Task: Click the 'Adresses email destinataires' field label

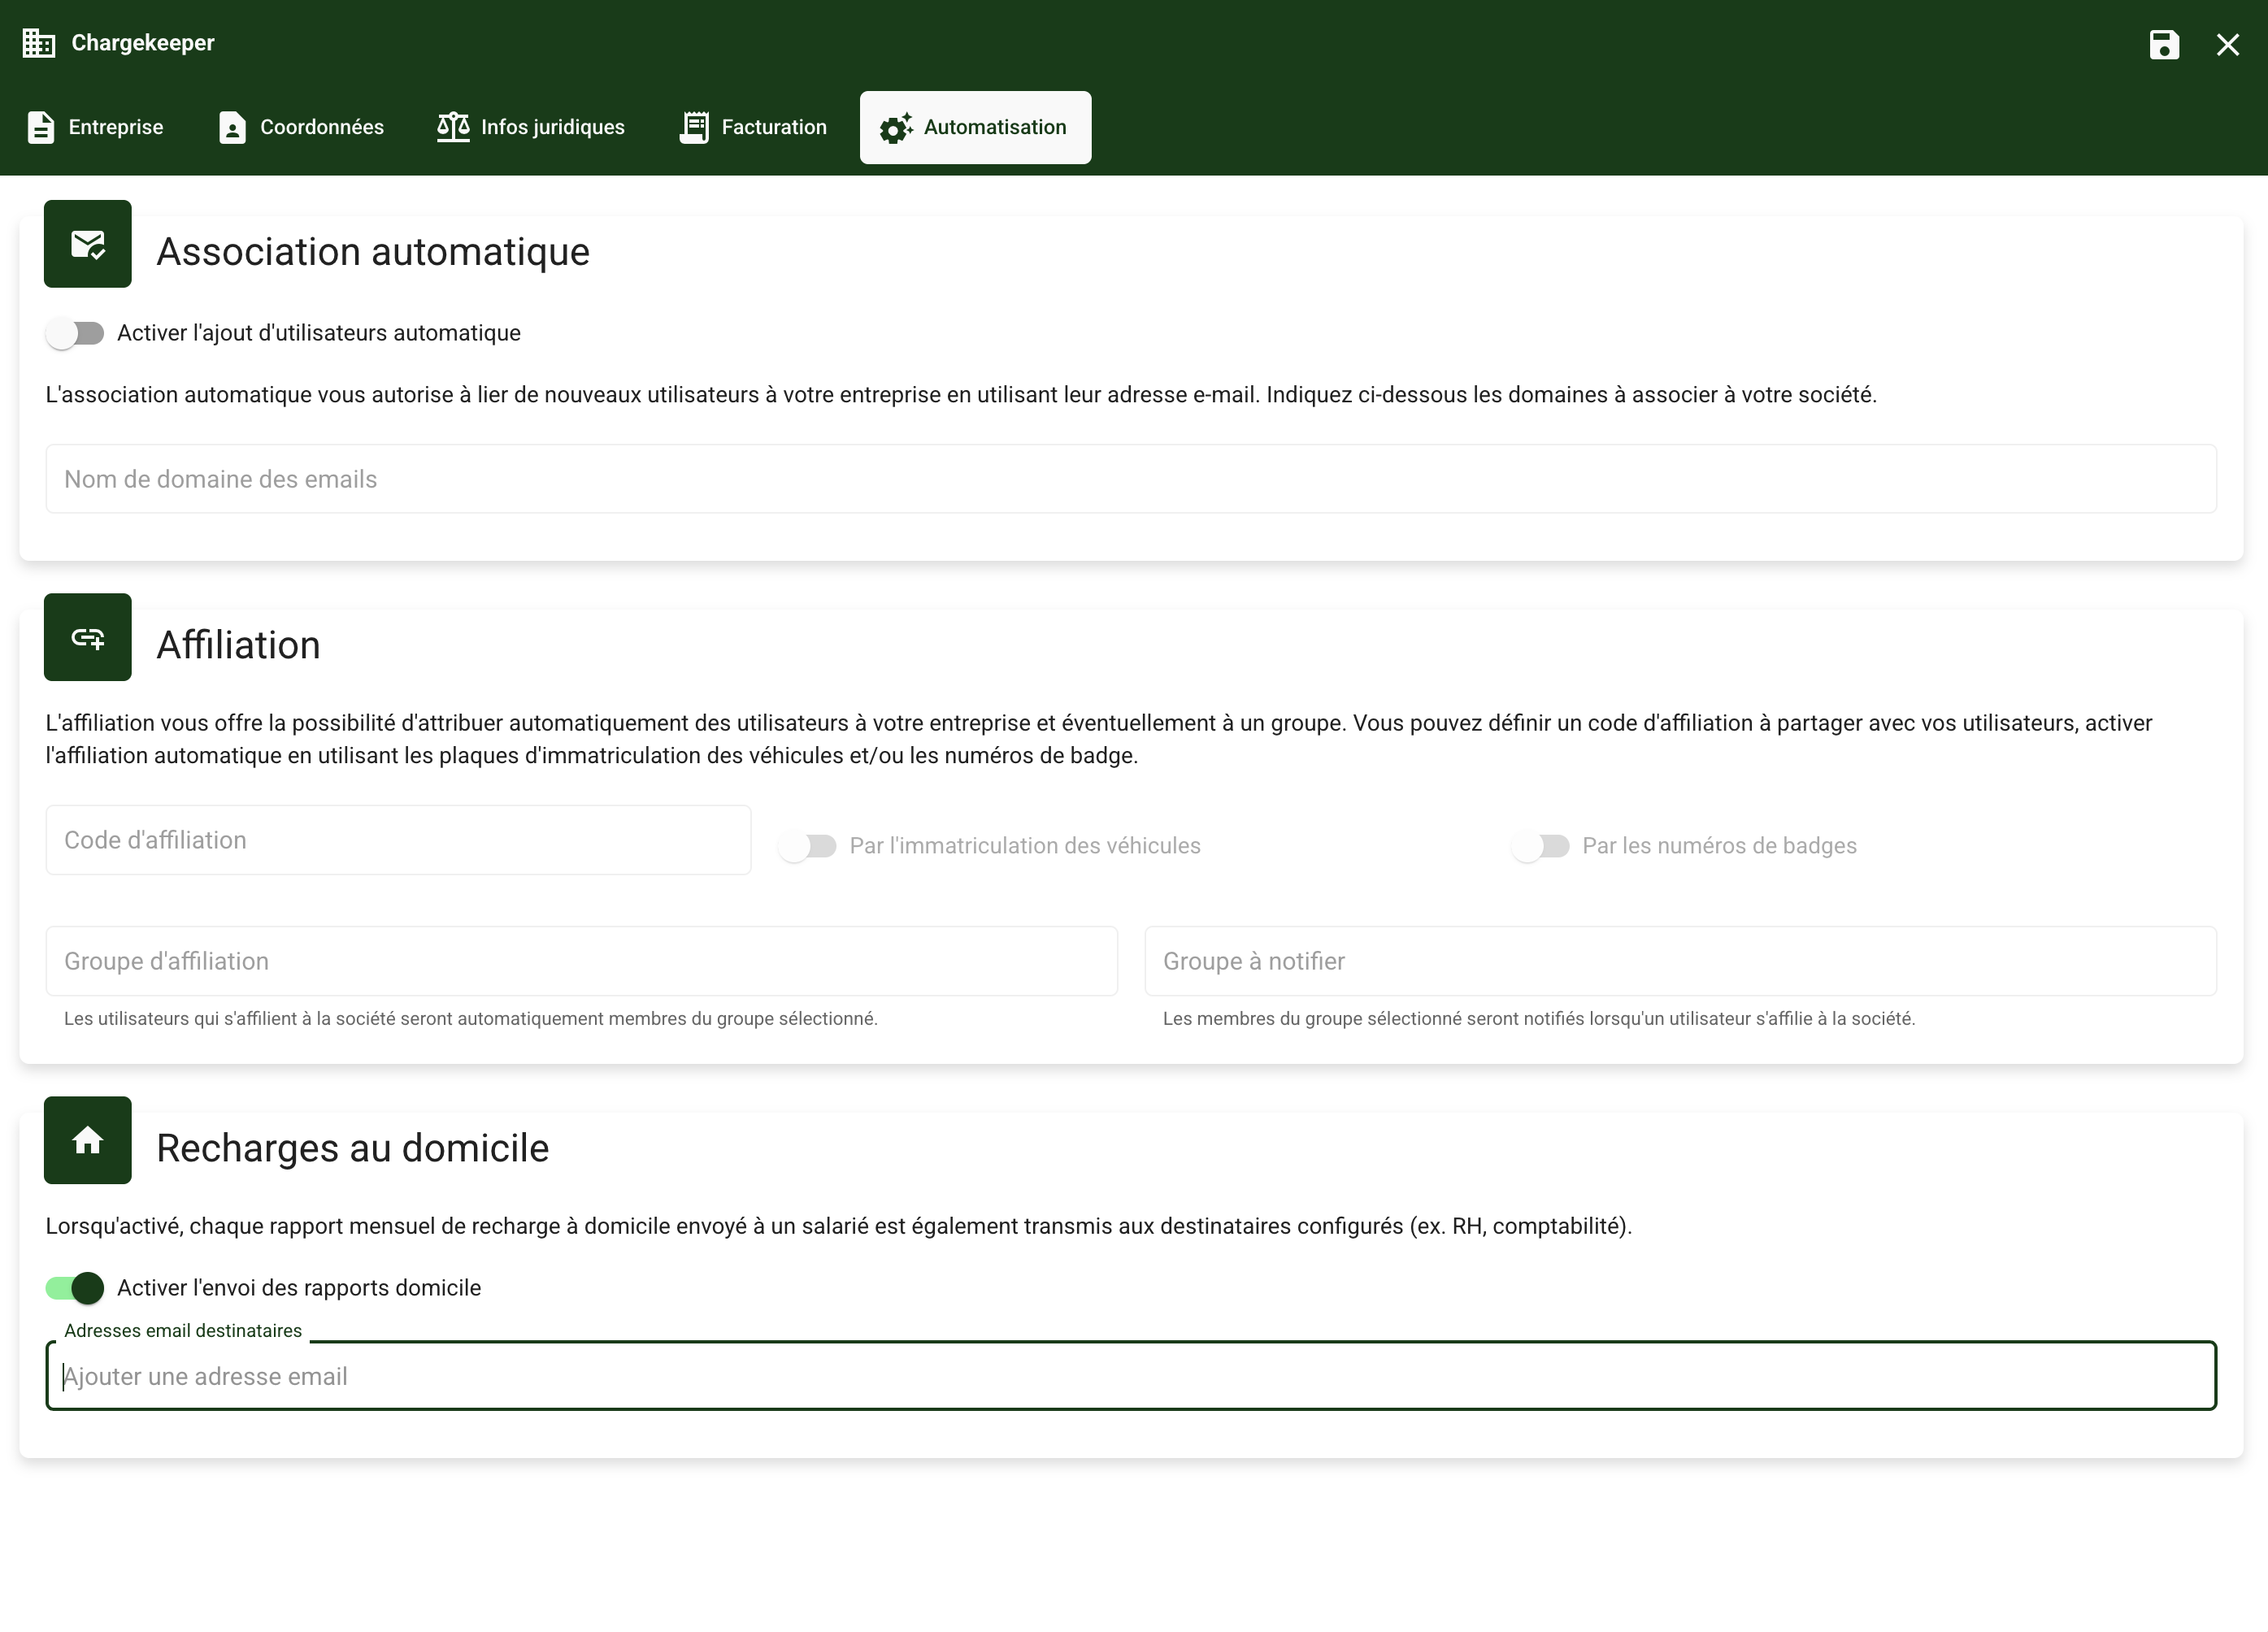Action: pyautogui.click(x=183, y=1331)
